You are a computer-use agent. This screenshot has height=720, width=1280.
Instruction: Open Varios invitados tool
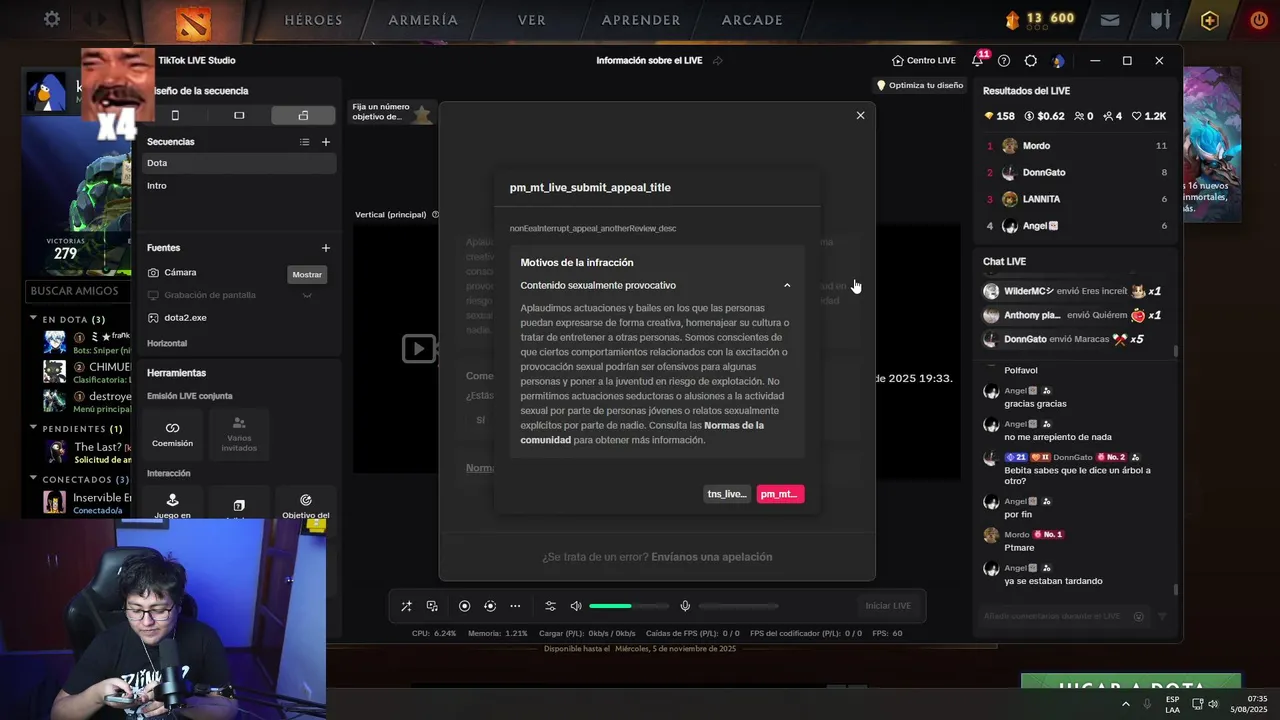point(239,433)
